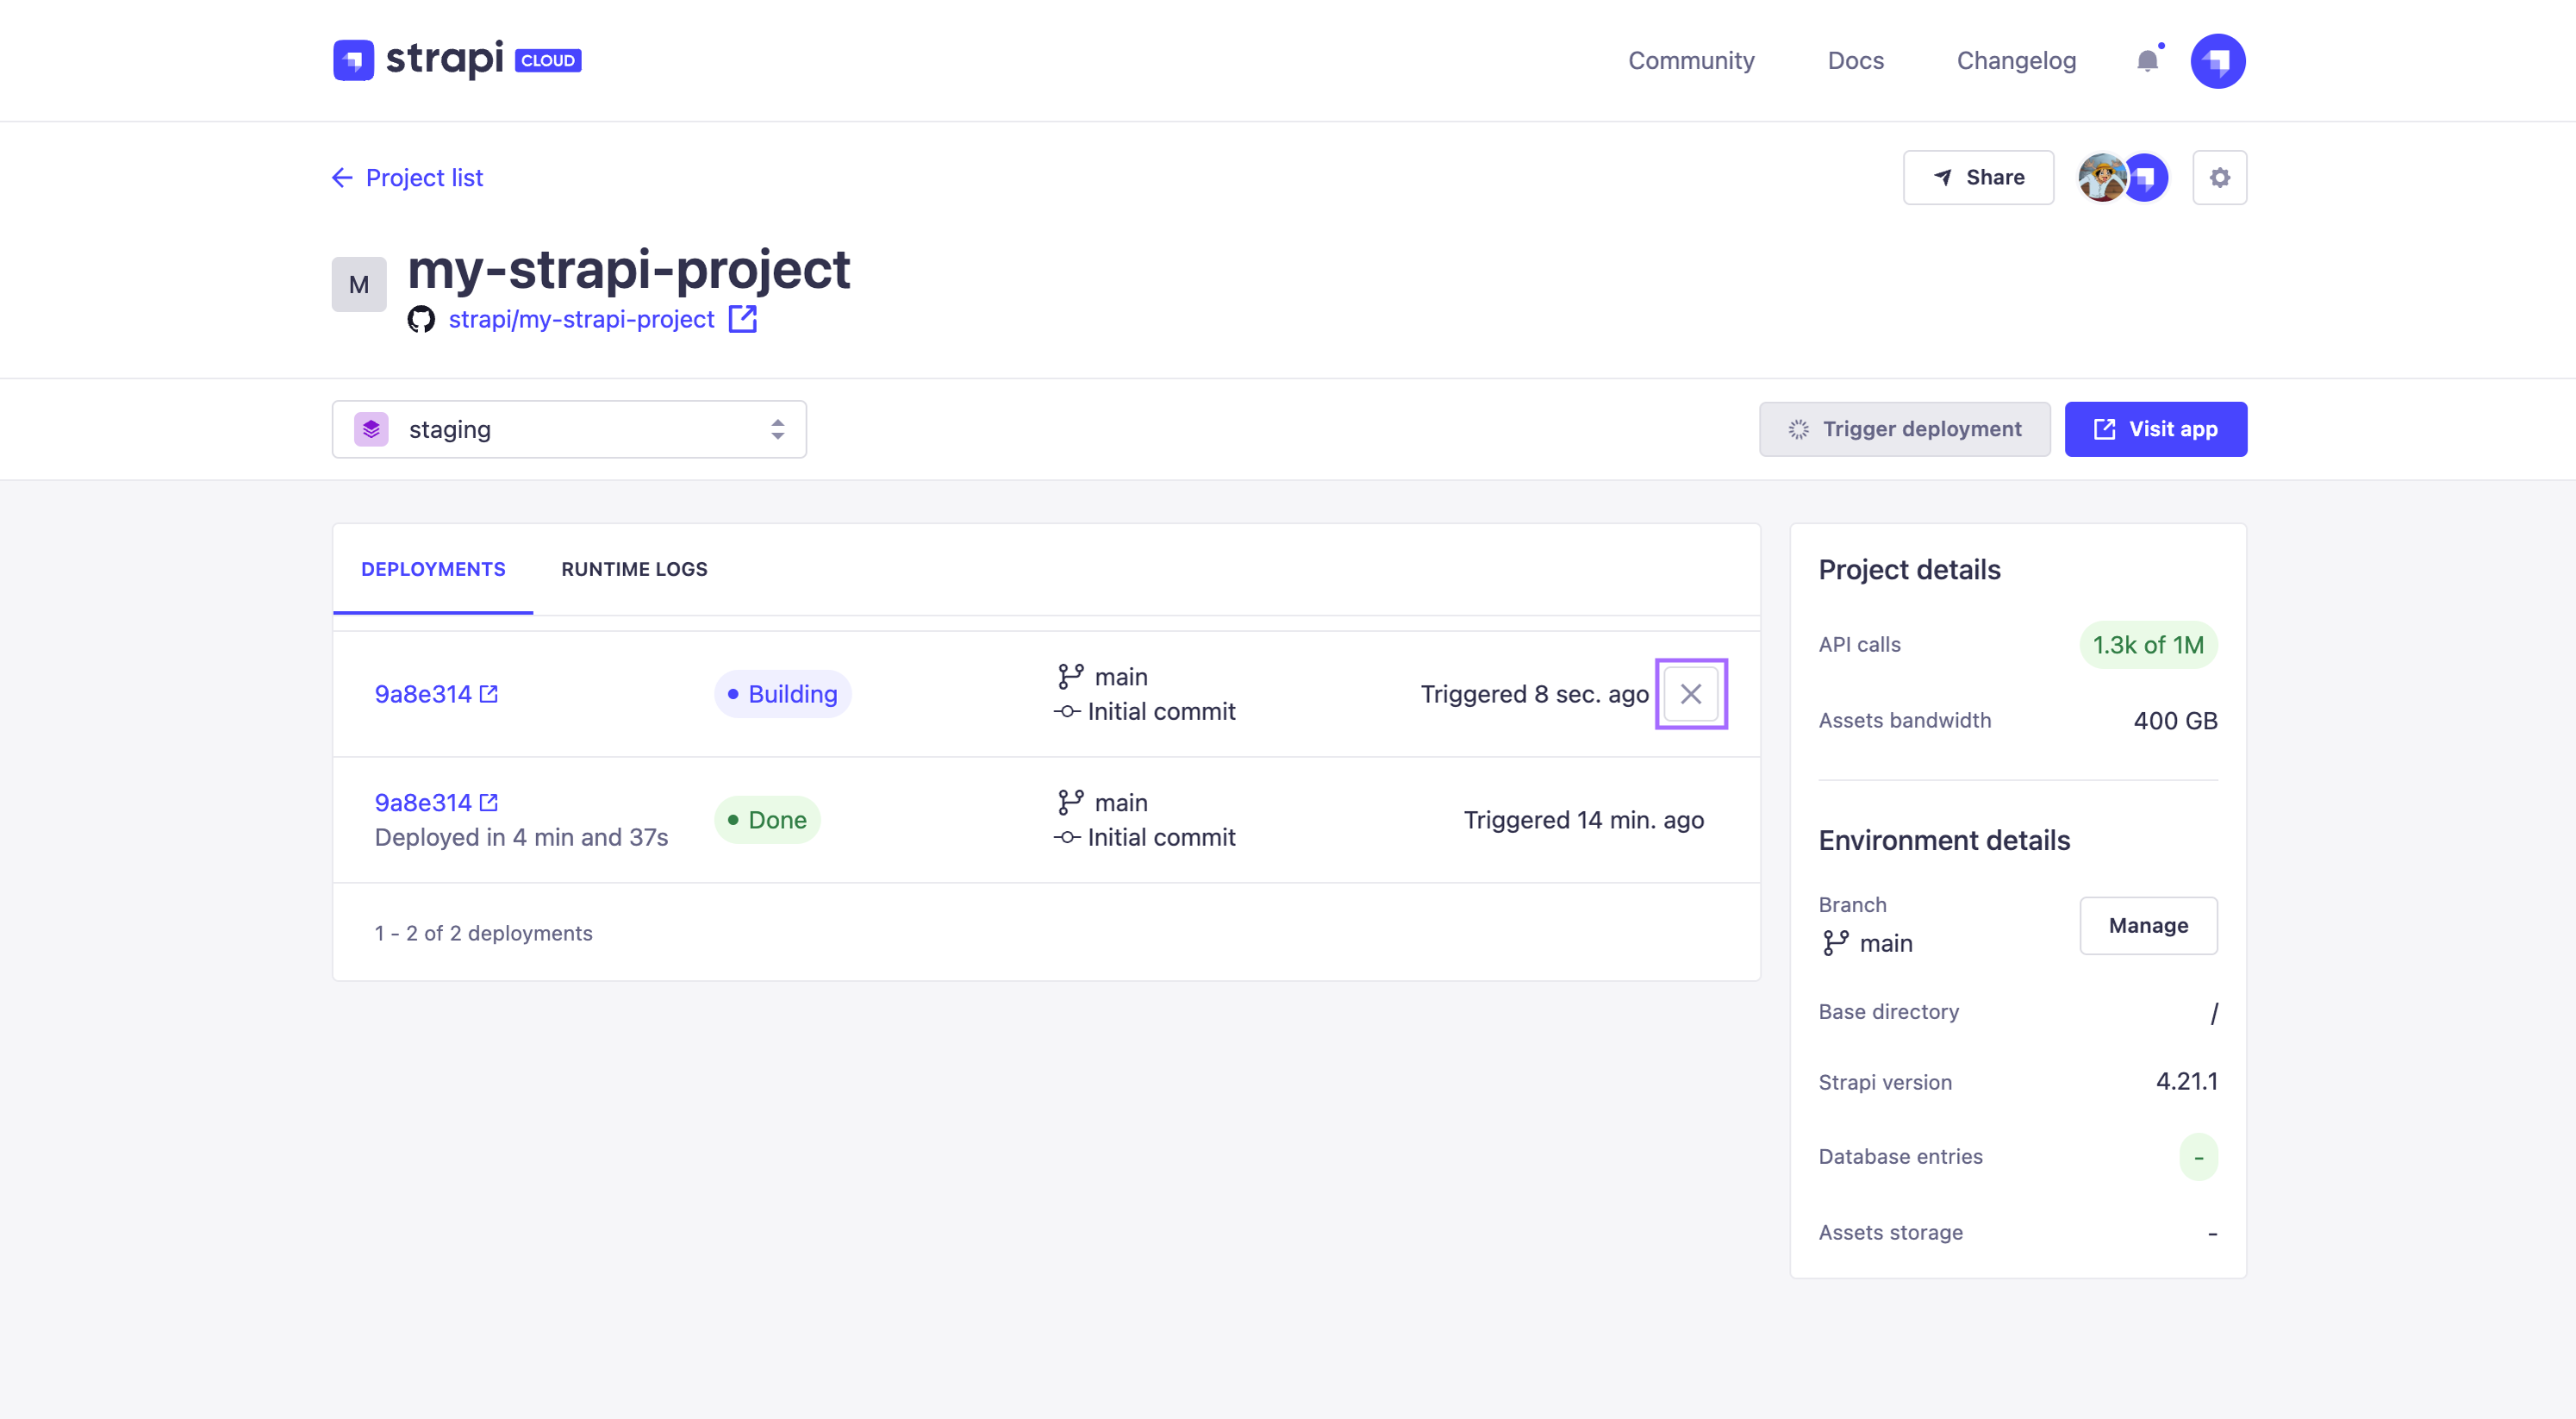This screenshot has height=1419, width=2576.
Task: Click the branch icon in Environment details
Action: tap(1835, 943)
